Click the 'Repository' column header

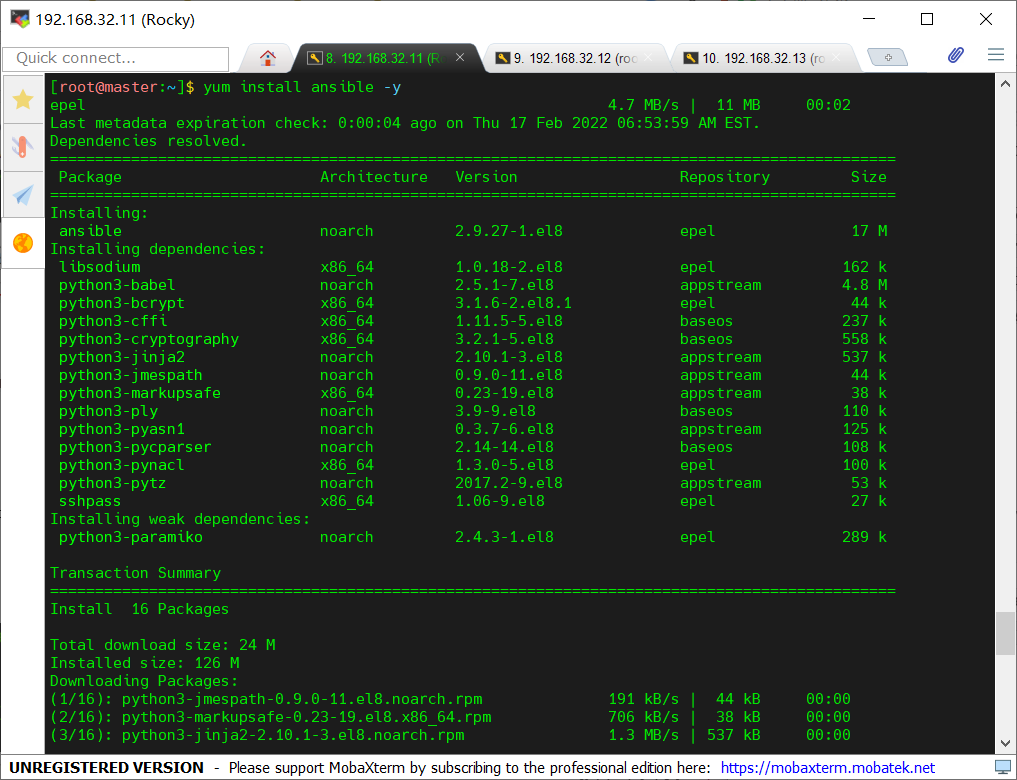pos(724,177)
